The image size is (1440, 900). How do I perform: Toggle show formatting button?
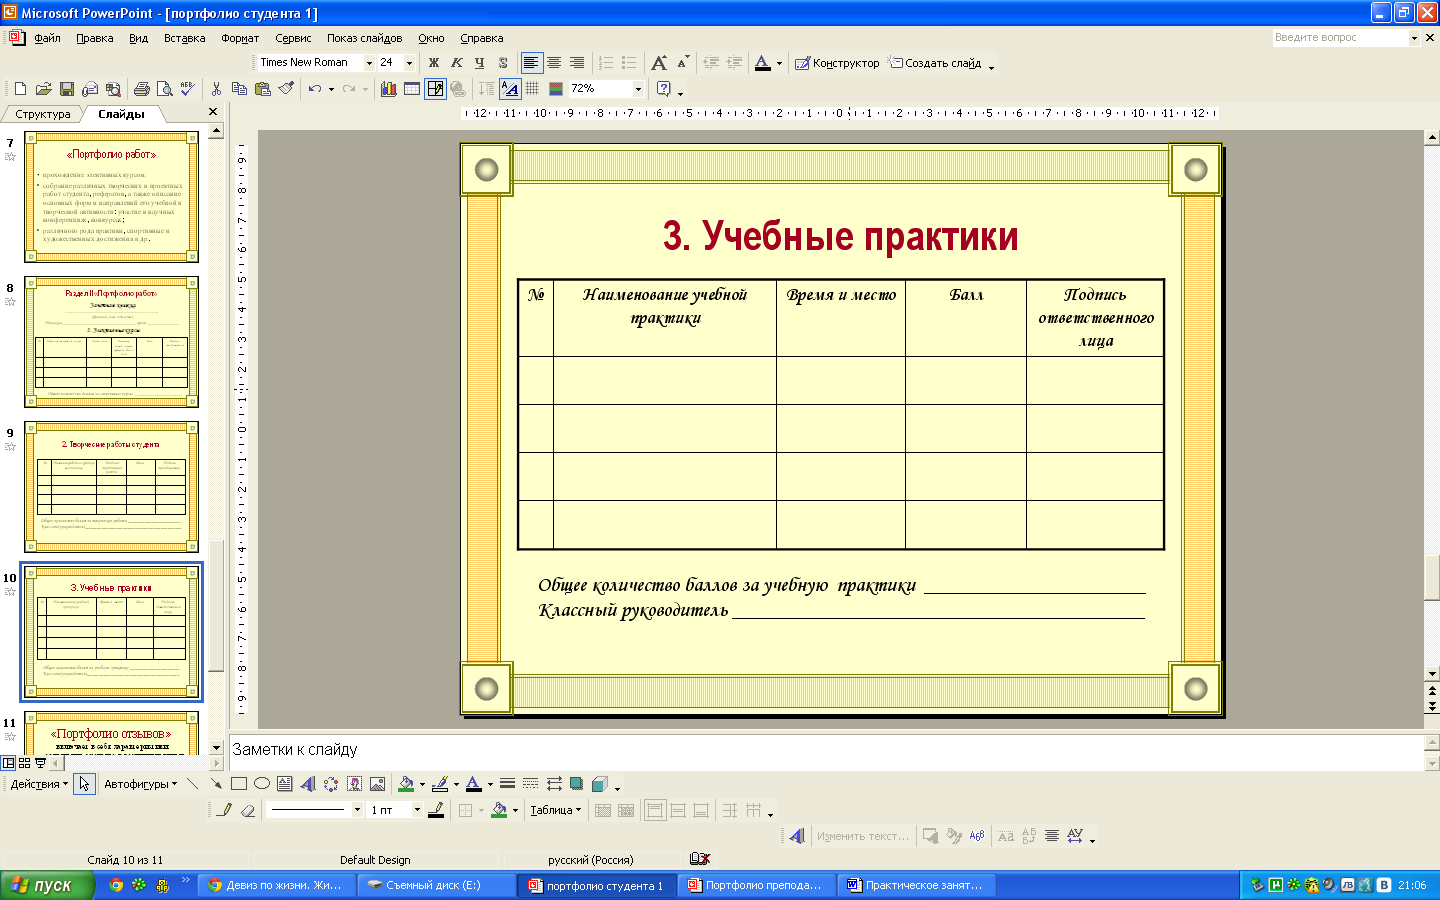510,89
